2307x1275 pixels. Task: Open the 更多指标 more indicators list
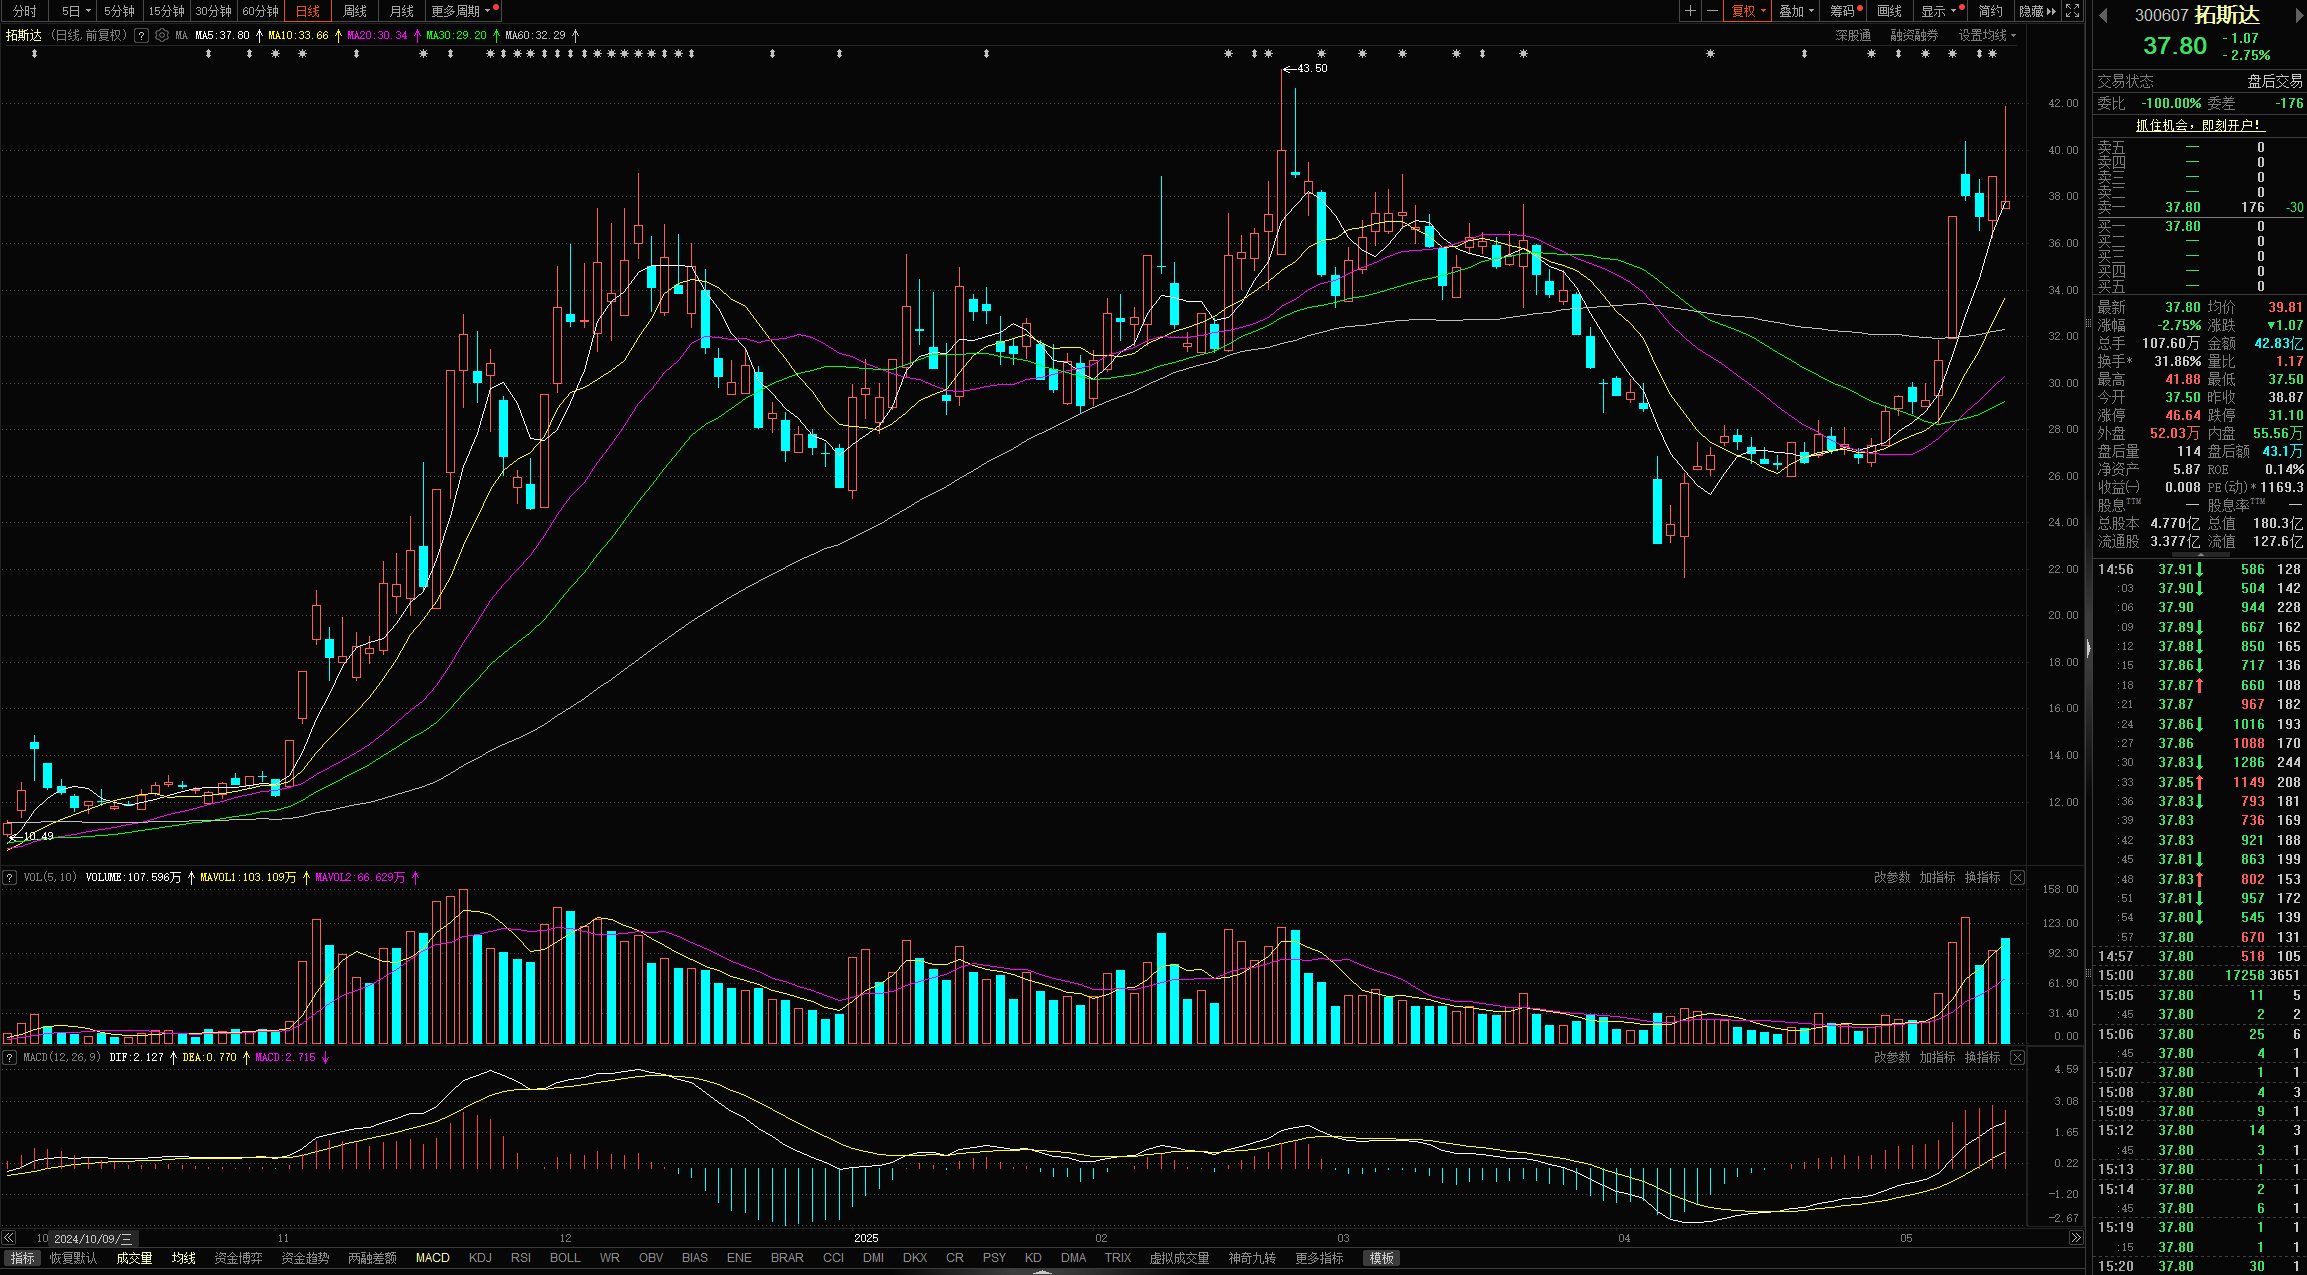1319,1258
